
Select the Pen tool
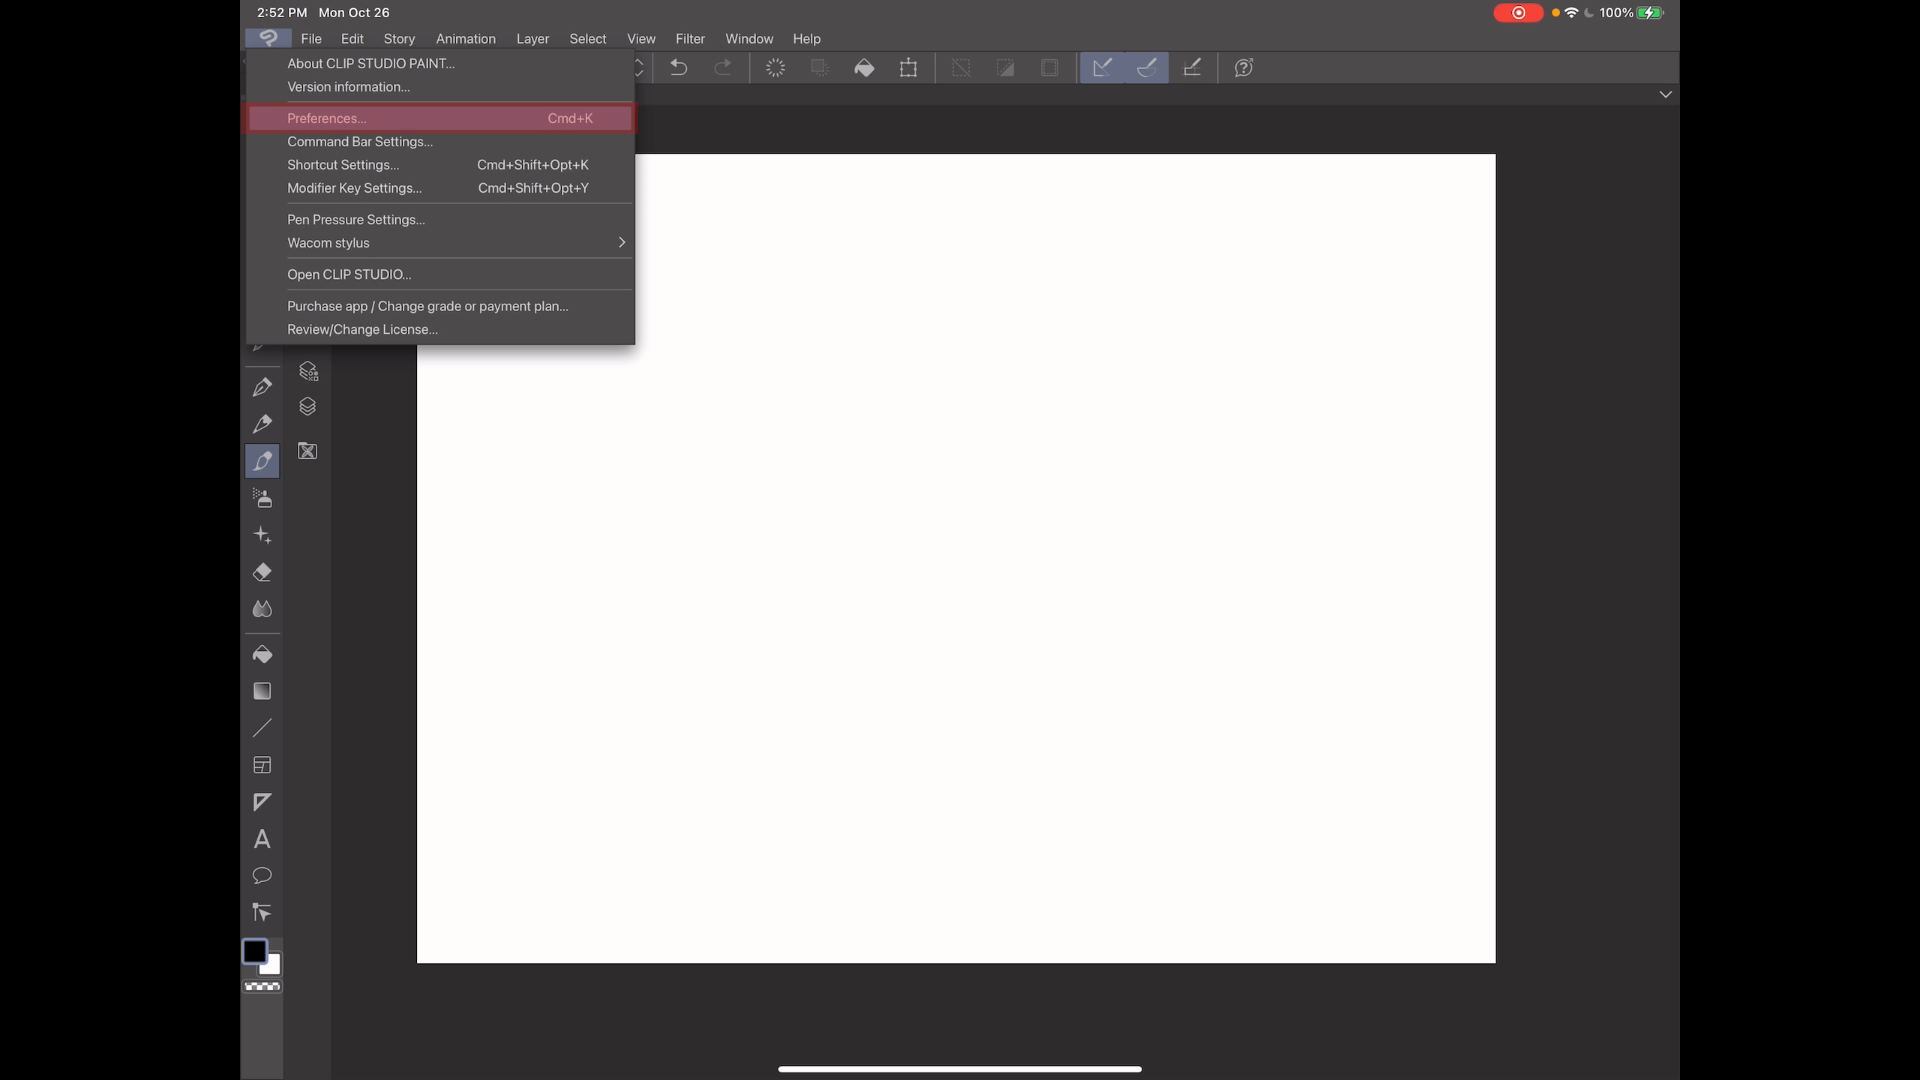coord(262,387)
